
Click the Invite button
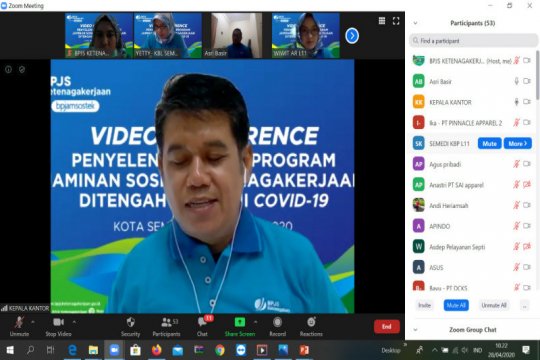coord(424,305)
